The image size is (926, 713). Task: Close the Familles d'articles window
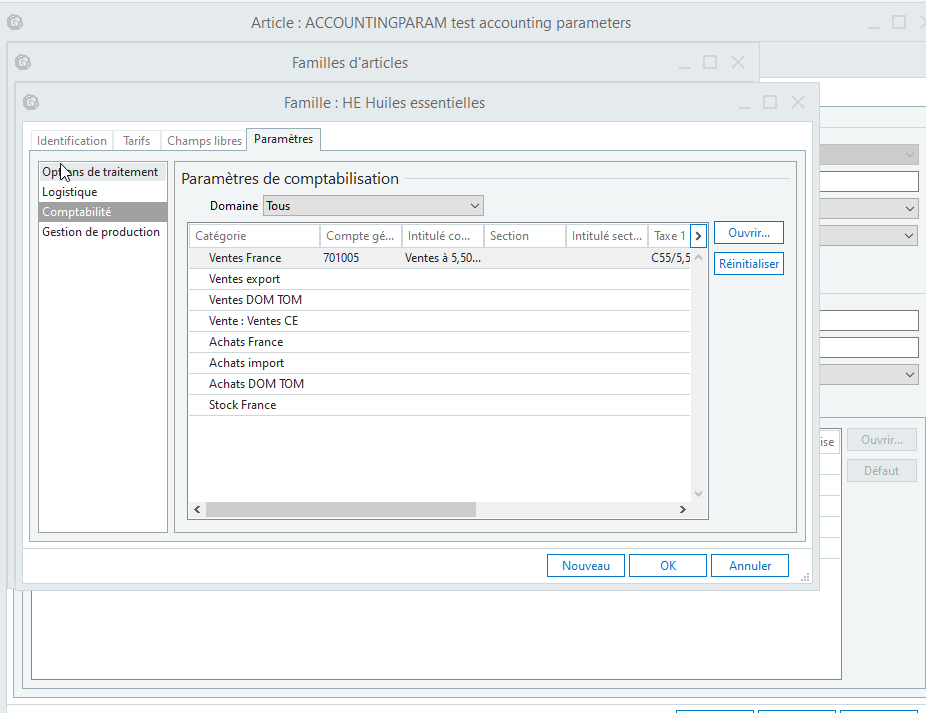click(x=738, y=62)
